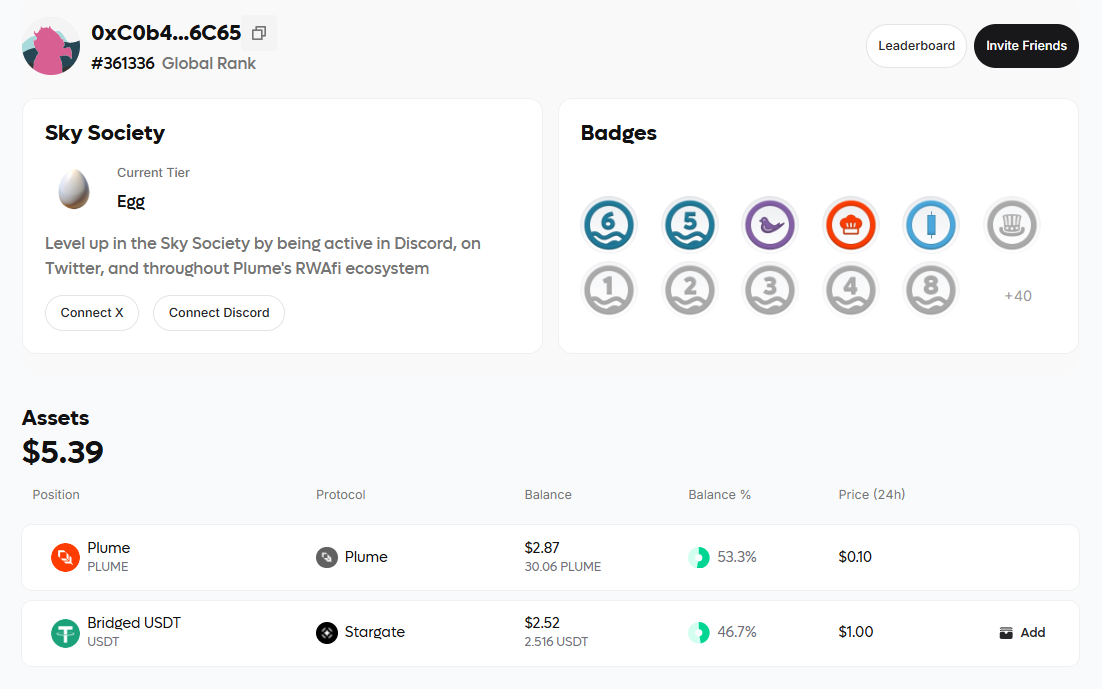Connect your Discord account
The height and width of the screenshot is (689, 1102).
pos(219,313)
